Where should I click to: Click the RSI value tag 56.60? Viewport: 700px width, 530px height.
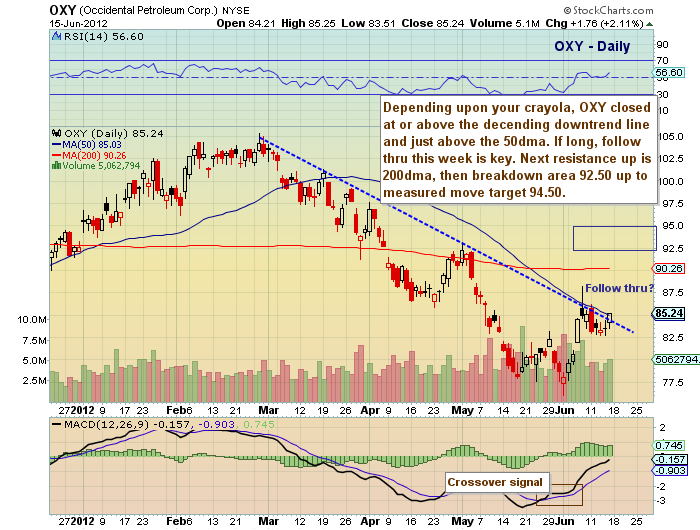[668, 72]
